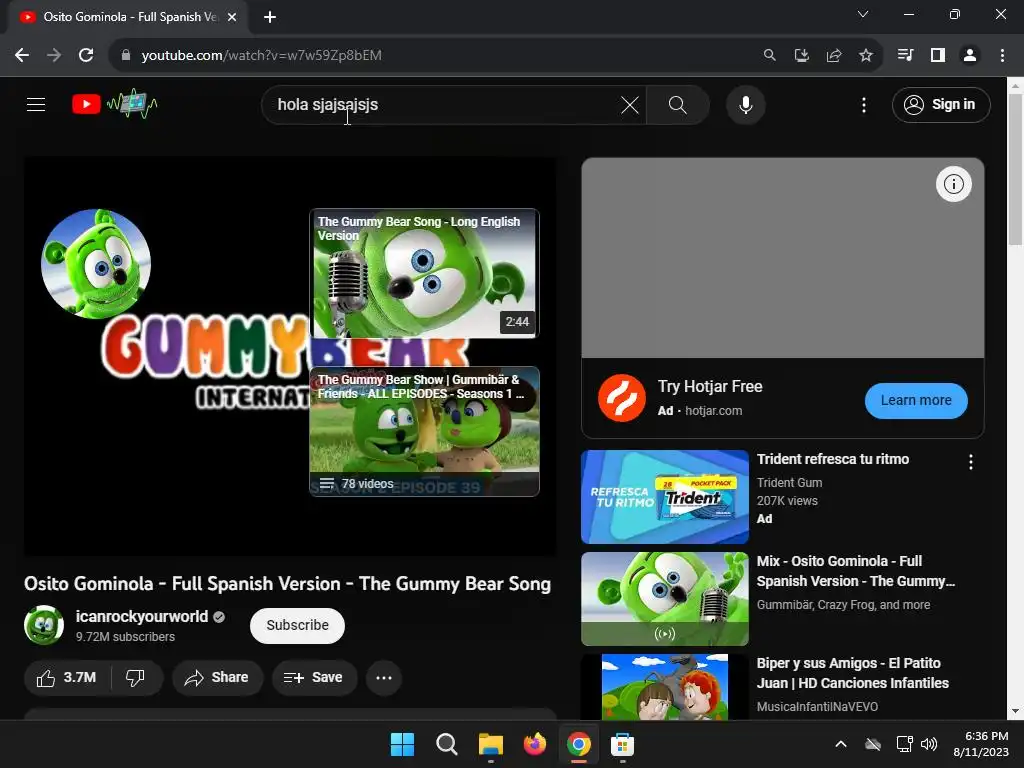Select the Osito Gominola tab
Screen dimensions: 1024x768
click(127, 17)
